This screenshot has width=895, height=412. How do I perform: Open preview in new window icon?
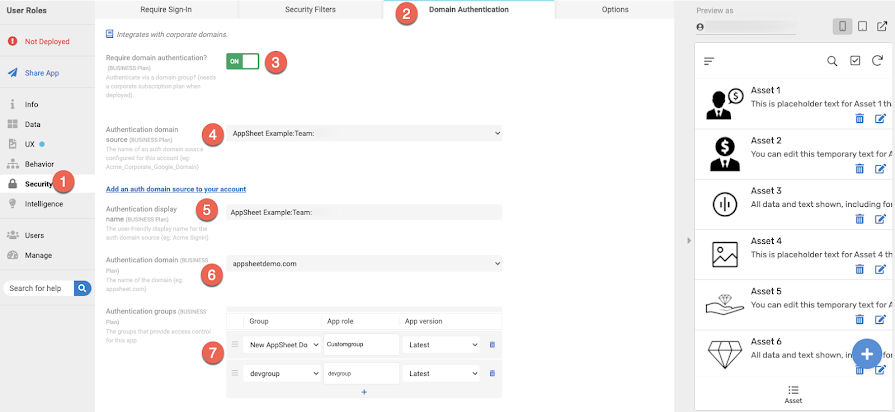click(x=882, y=26)
